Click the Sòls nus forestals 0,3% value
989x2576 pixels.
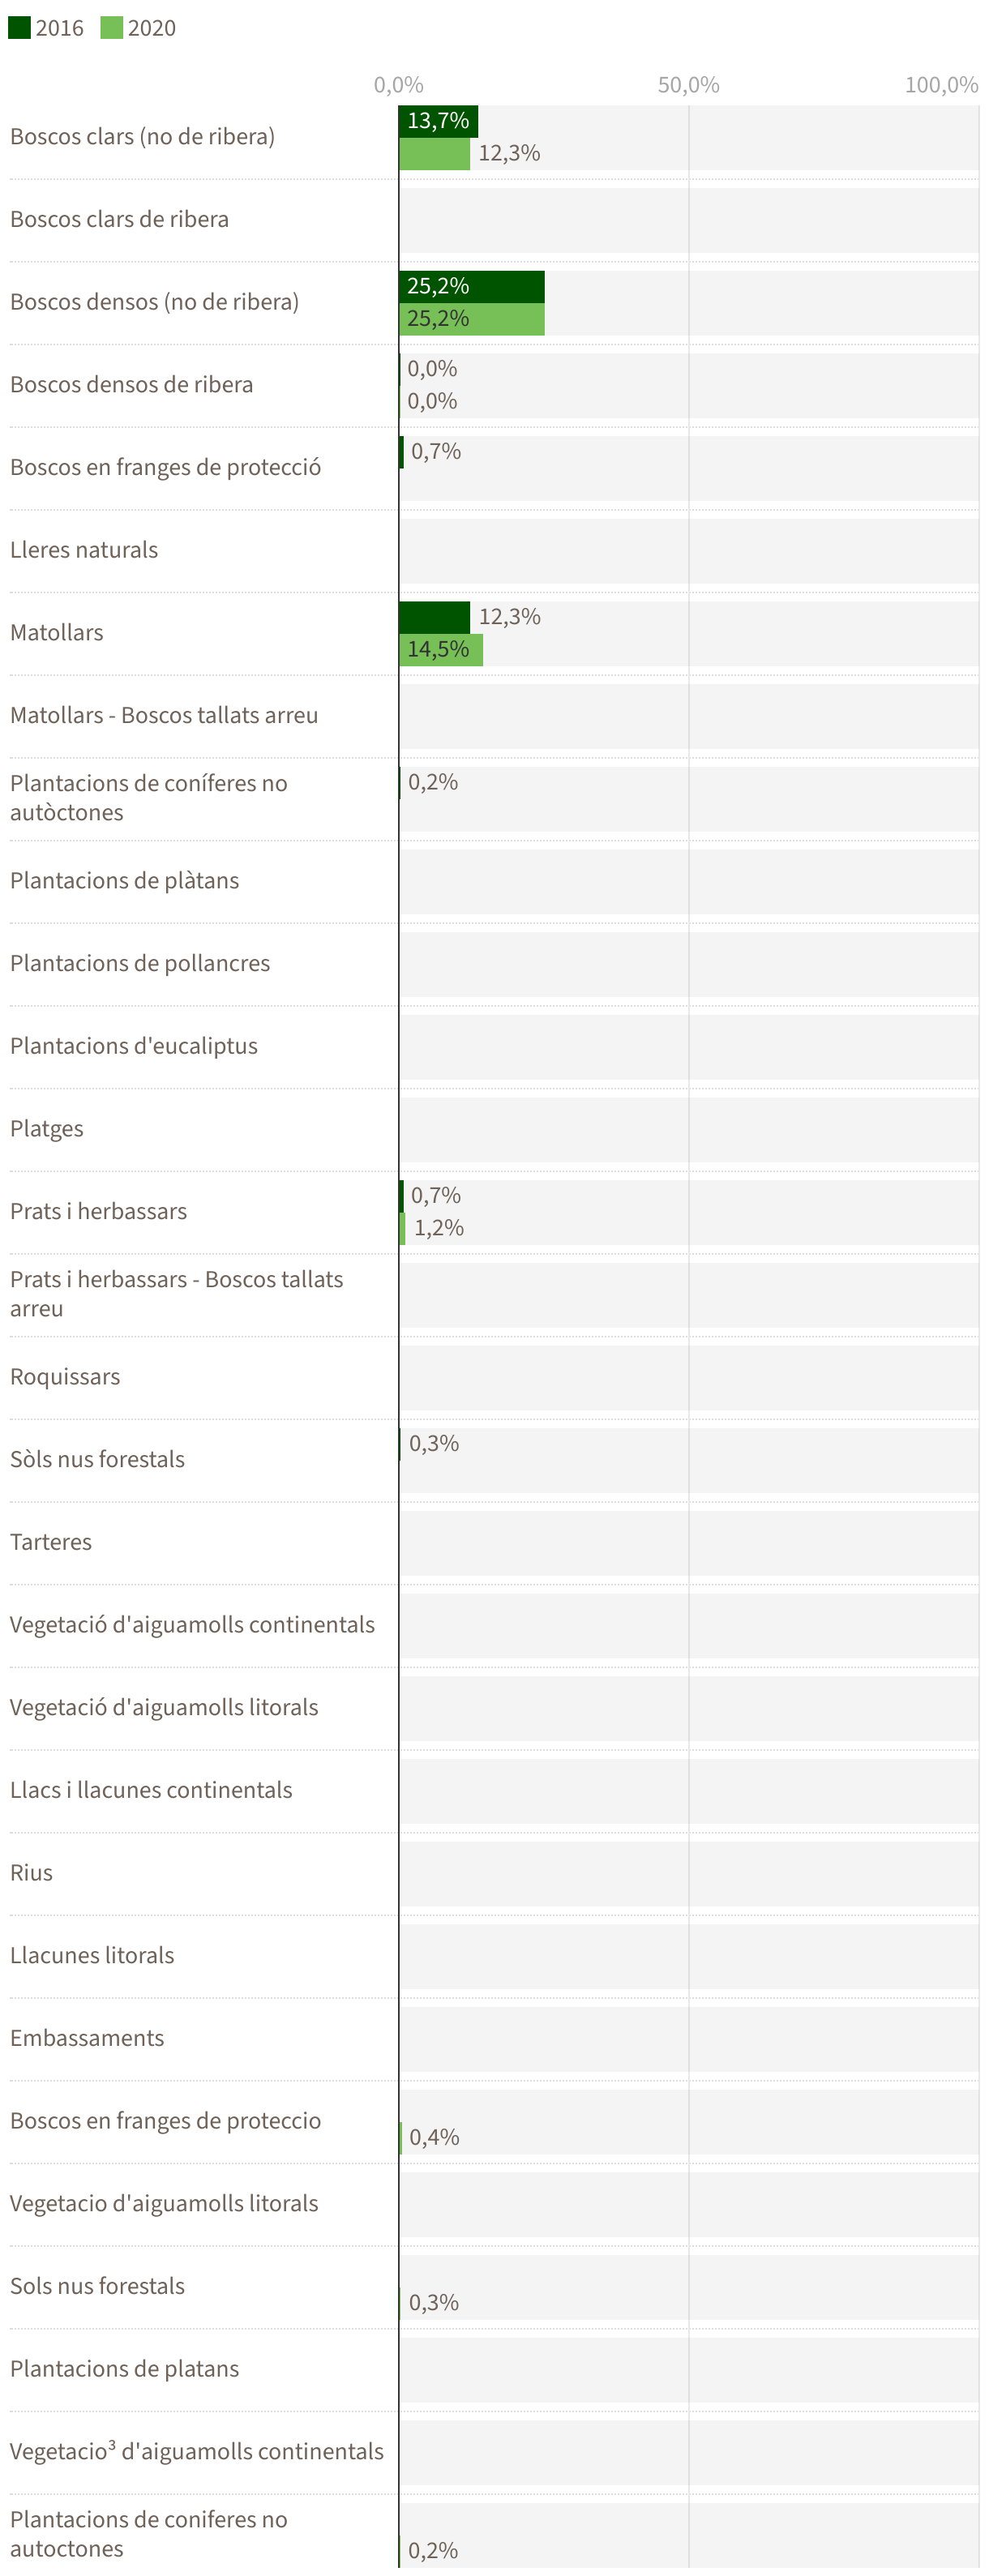click(434, 1443)
